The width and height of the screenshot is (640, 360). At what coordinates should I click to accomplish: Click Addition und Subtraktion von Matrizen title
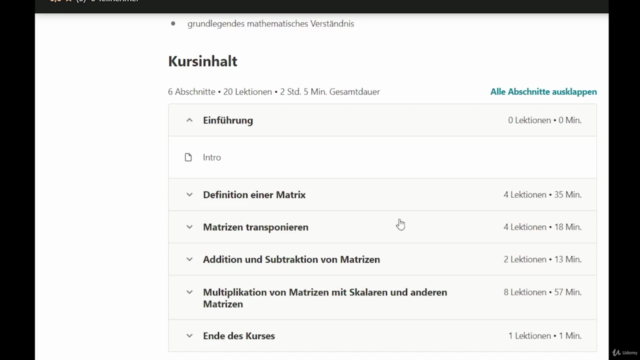coord(291,260)
